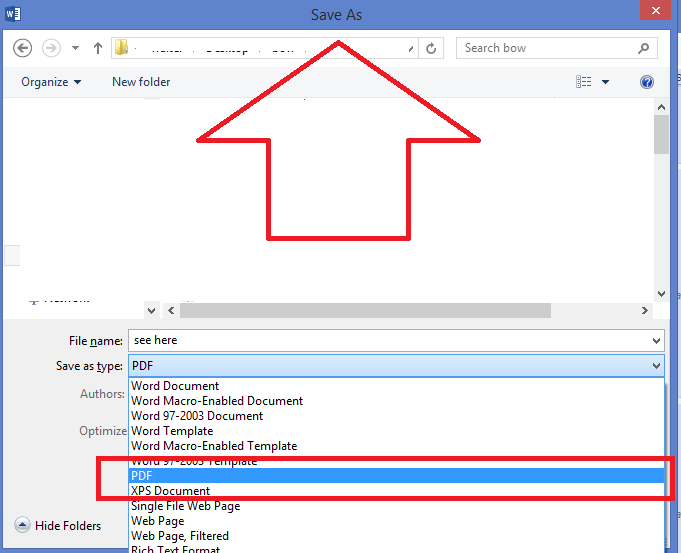681x553 pixels.
Task: Create a New folder
Action: click(x=141, y=82)
